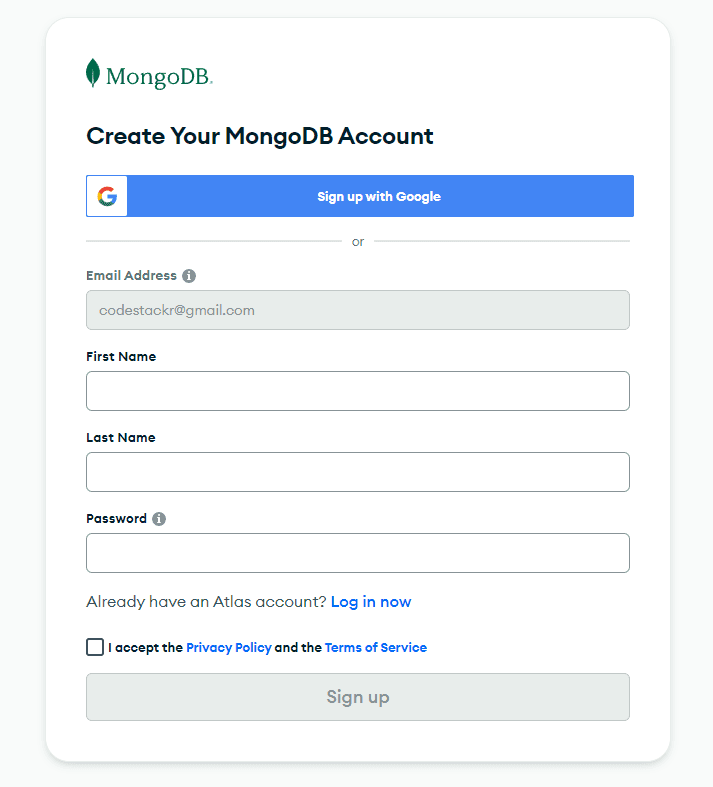The width and height of the screenshot is (713, 787).
Task: Open the Privacy Policy link
Action: (x=229, y=648)
